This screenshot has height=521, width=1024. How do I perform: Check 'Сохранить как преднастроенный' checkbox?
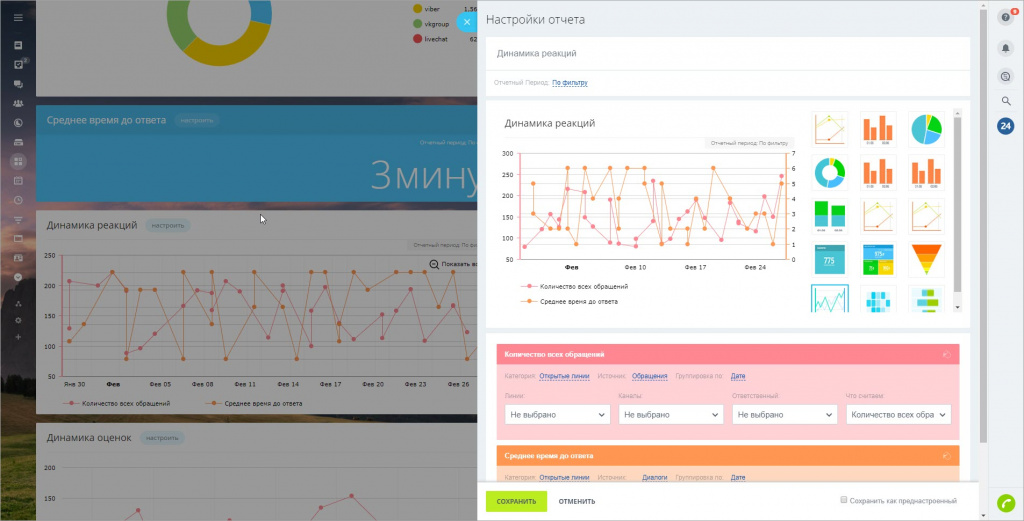844,500
